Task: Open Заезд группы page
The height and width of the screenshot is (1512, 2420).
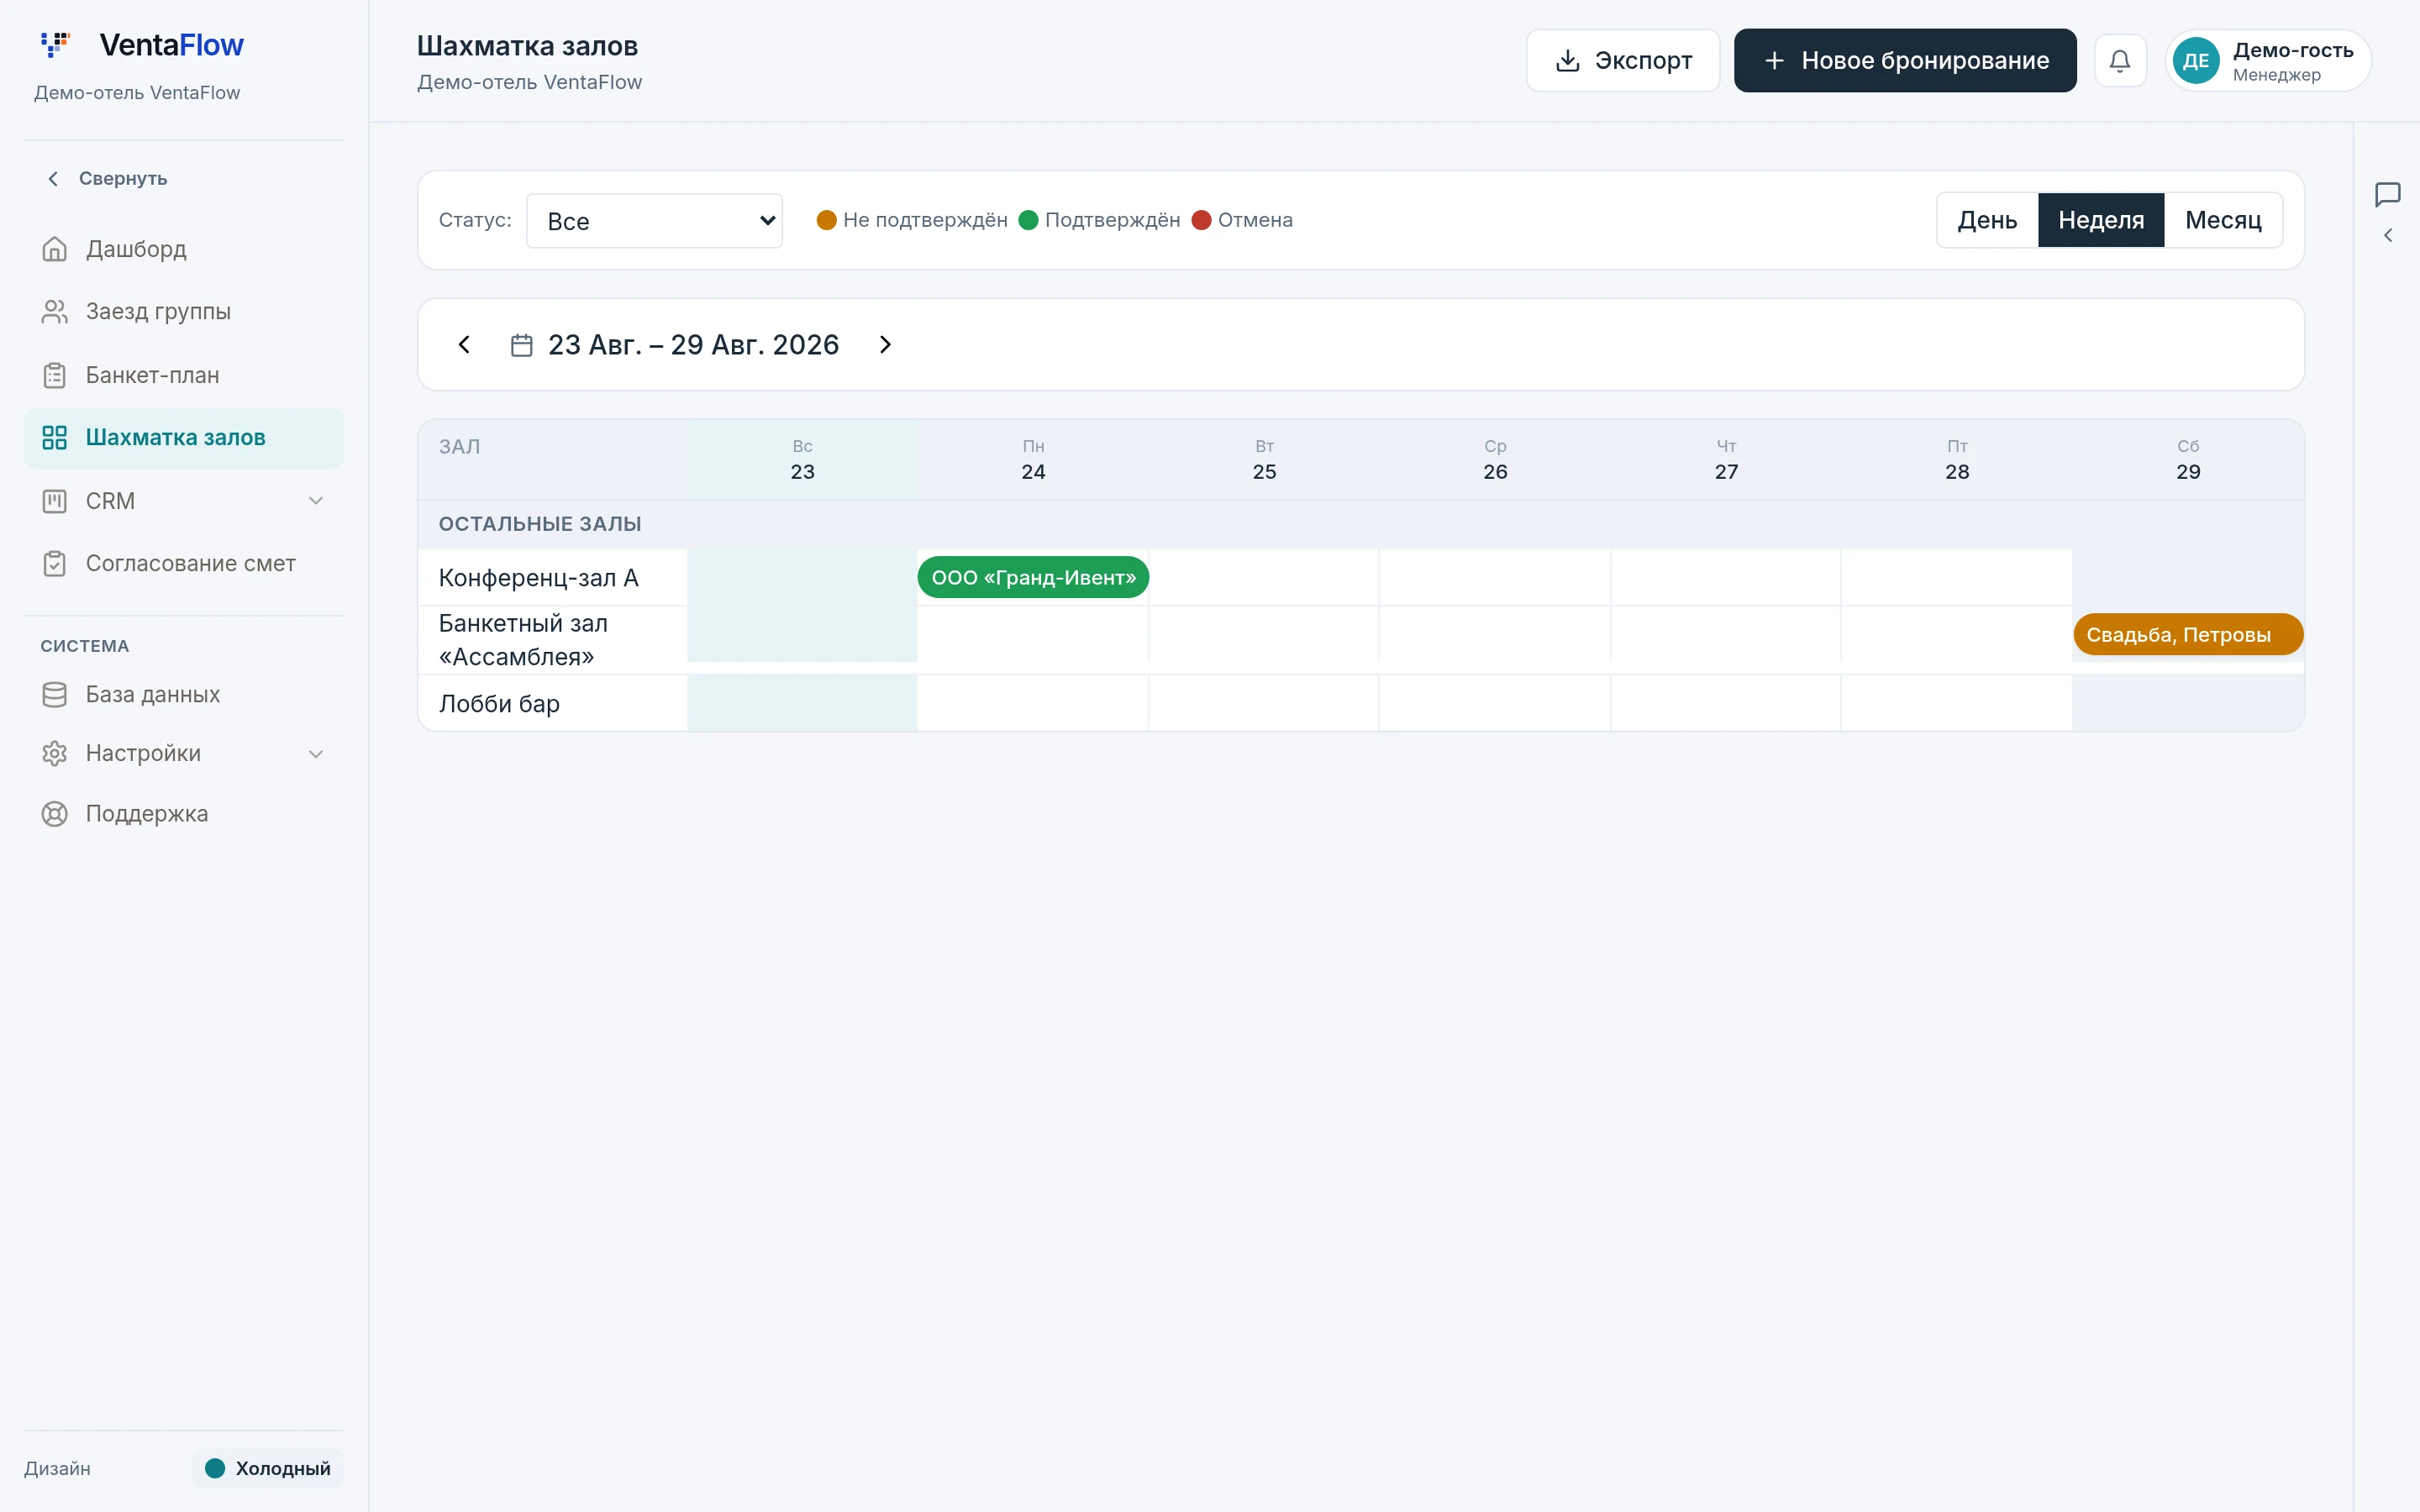Action: 184,312
